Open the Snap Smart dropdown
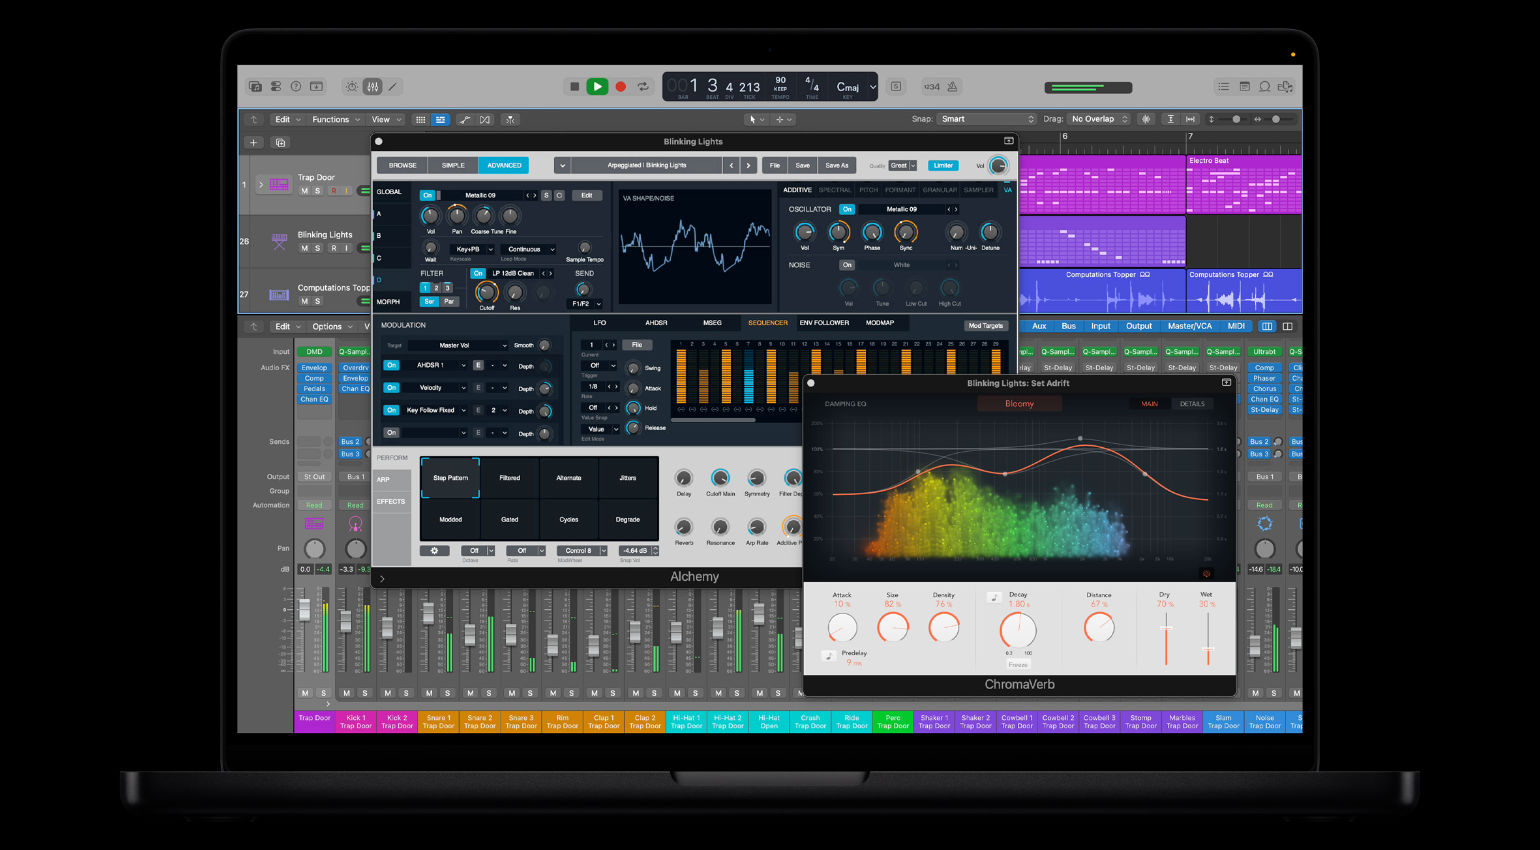The height and width of the screenshot is (850, 1540). 987,119
